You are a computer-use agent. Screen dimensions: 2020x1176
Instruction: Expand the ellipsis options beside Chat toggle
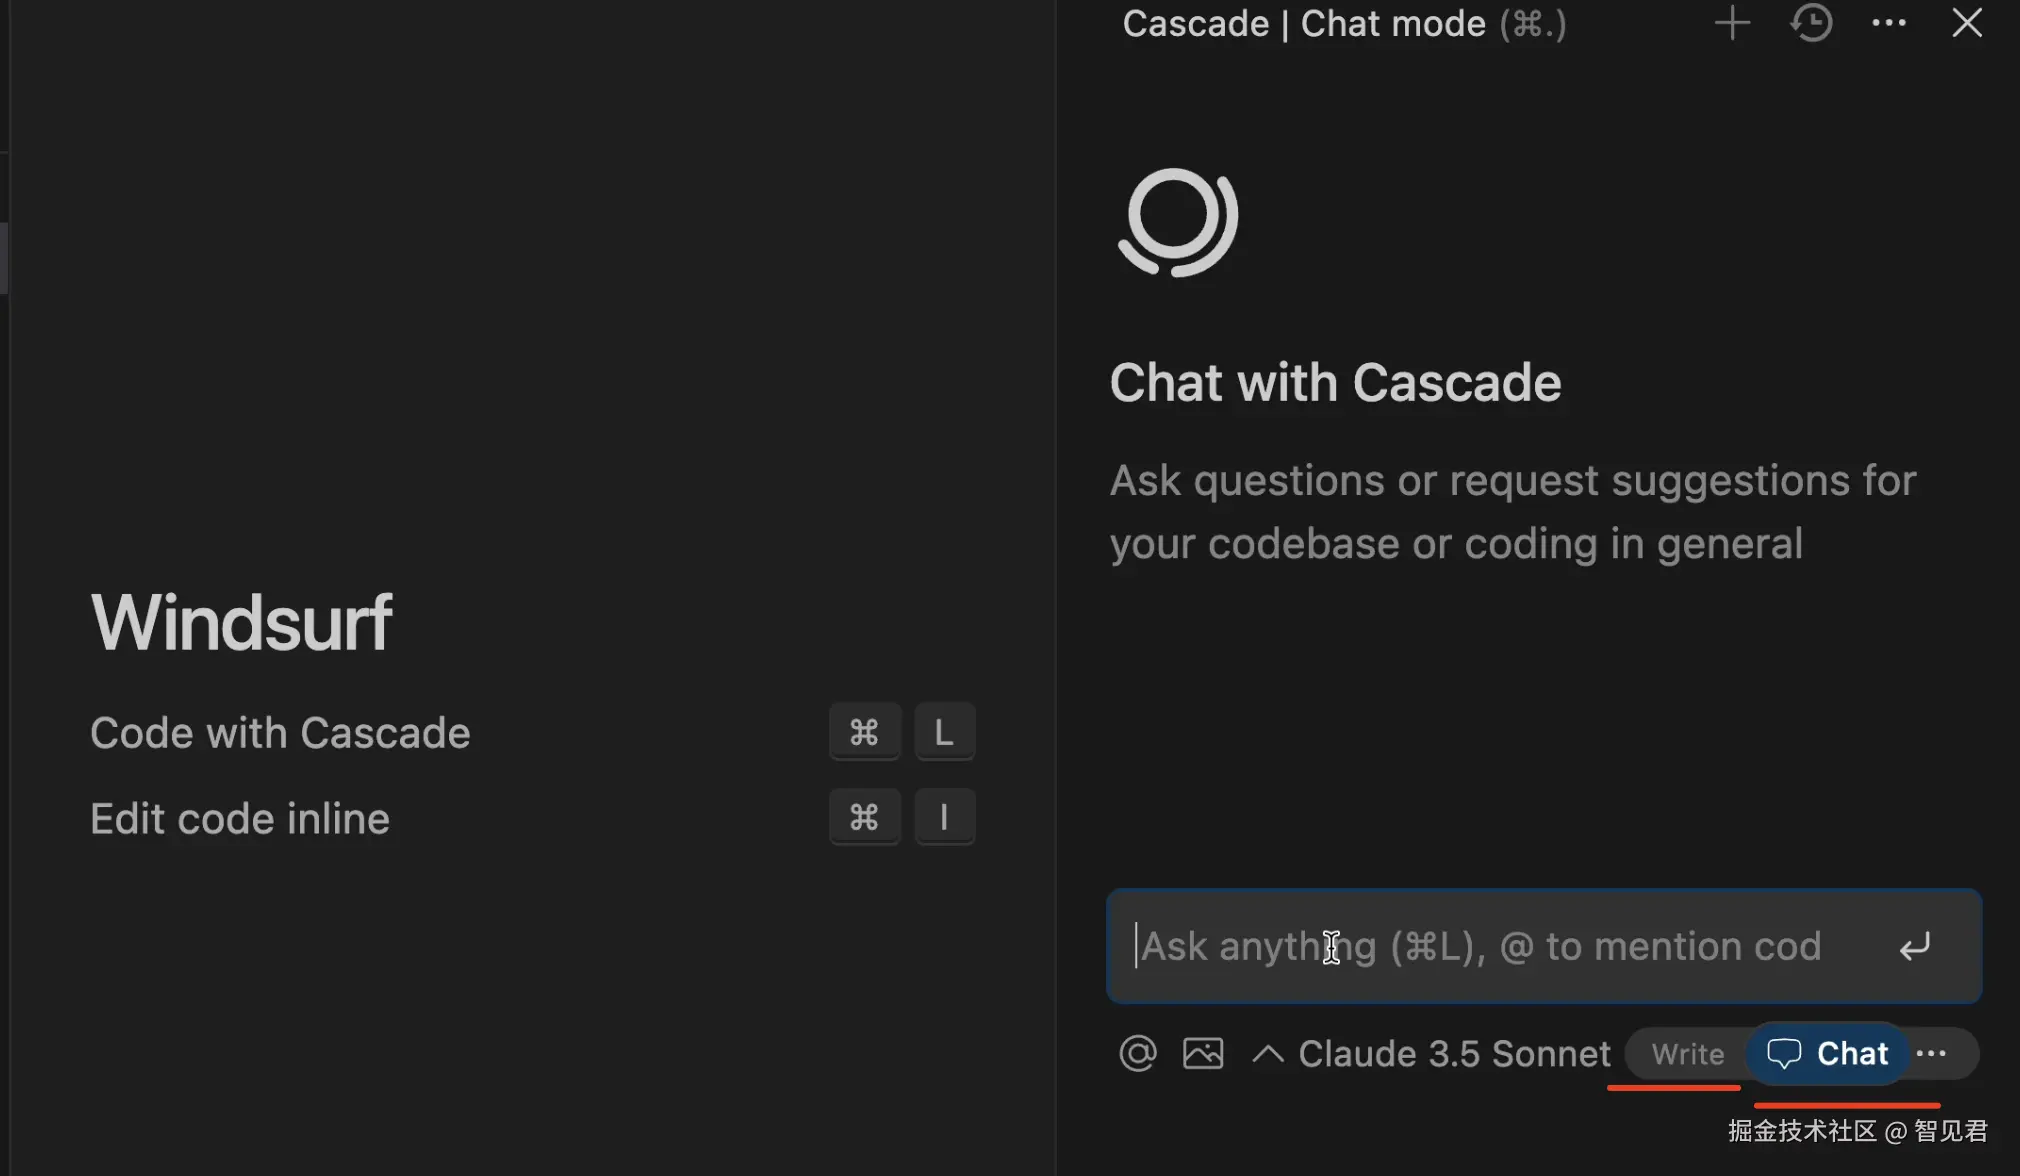tap(1931, 1054)
